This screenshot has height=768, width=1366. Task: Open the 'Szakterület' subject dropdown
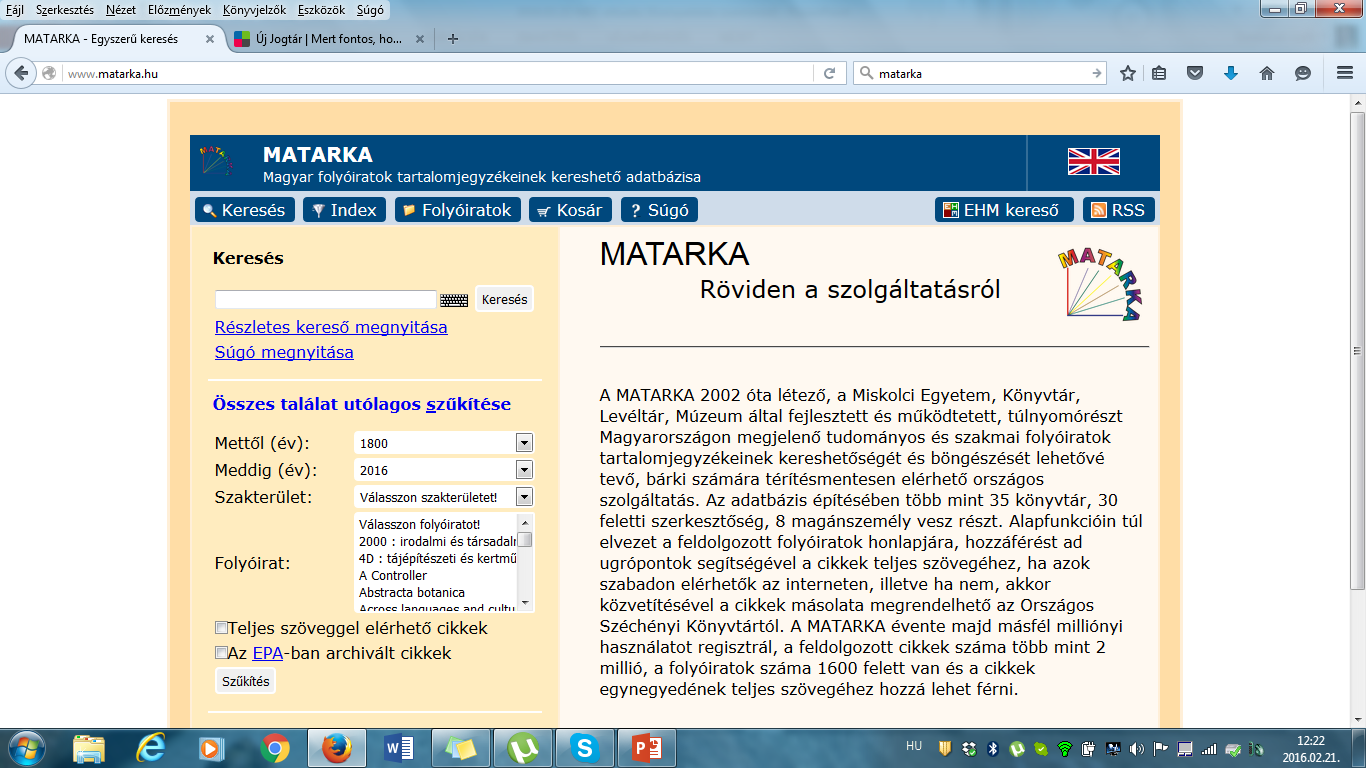(444, 497)
